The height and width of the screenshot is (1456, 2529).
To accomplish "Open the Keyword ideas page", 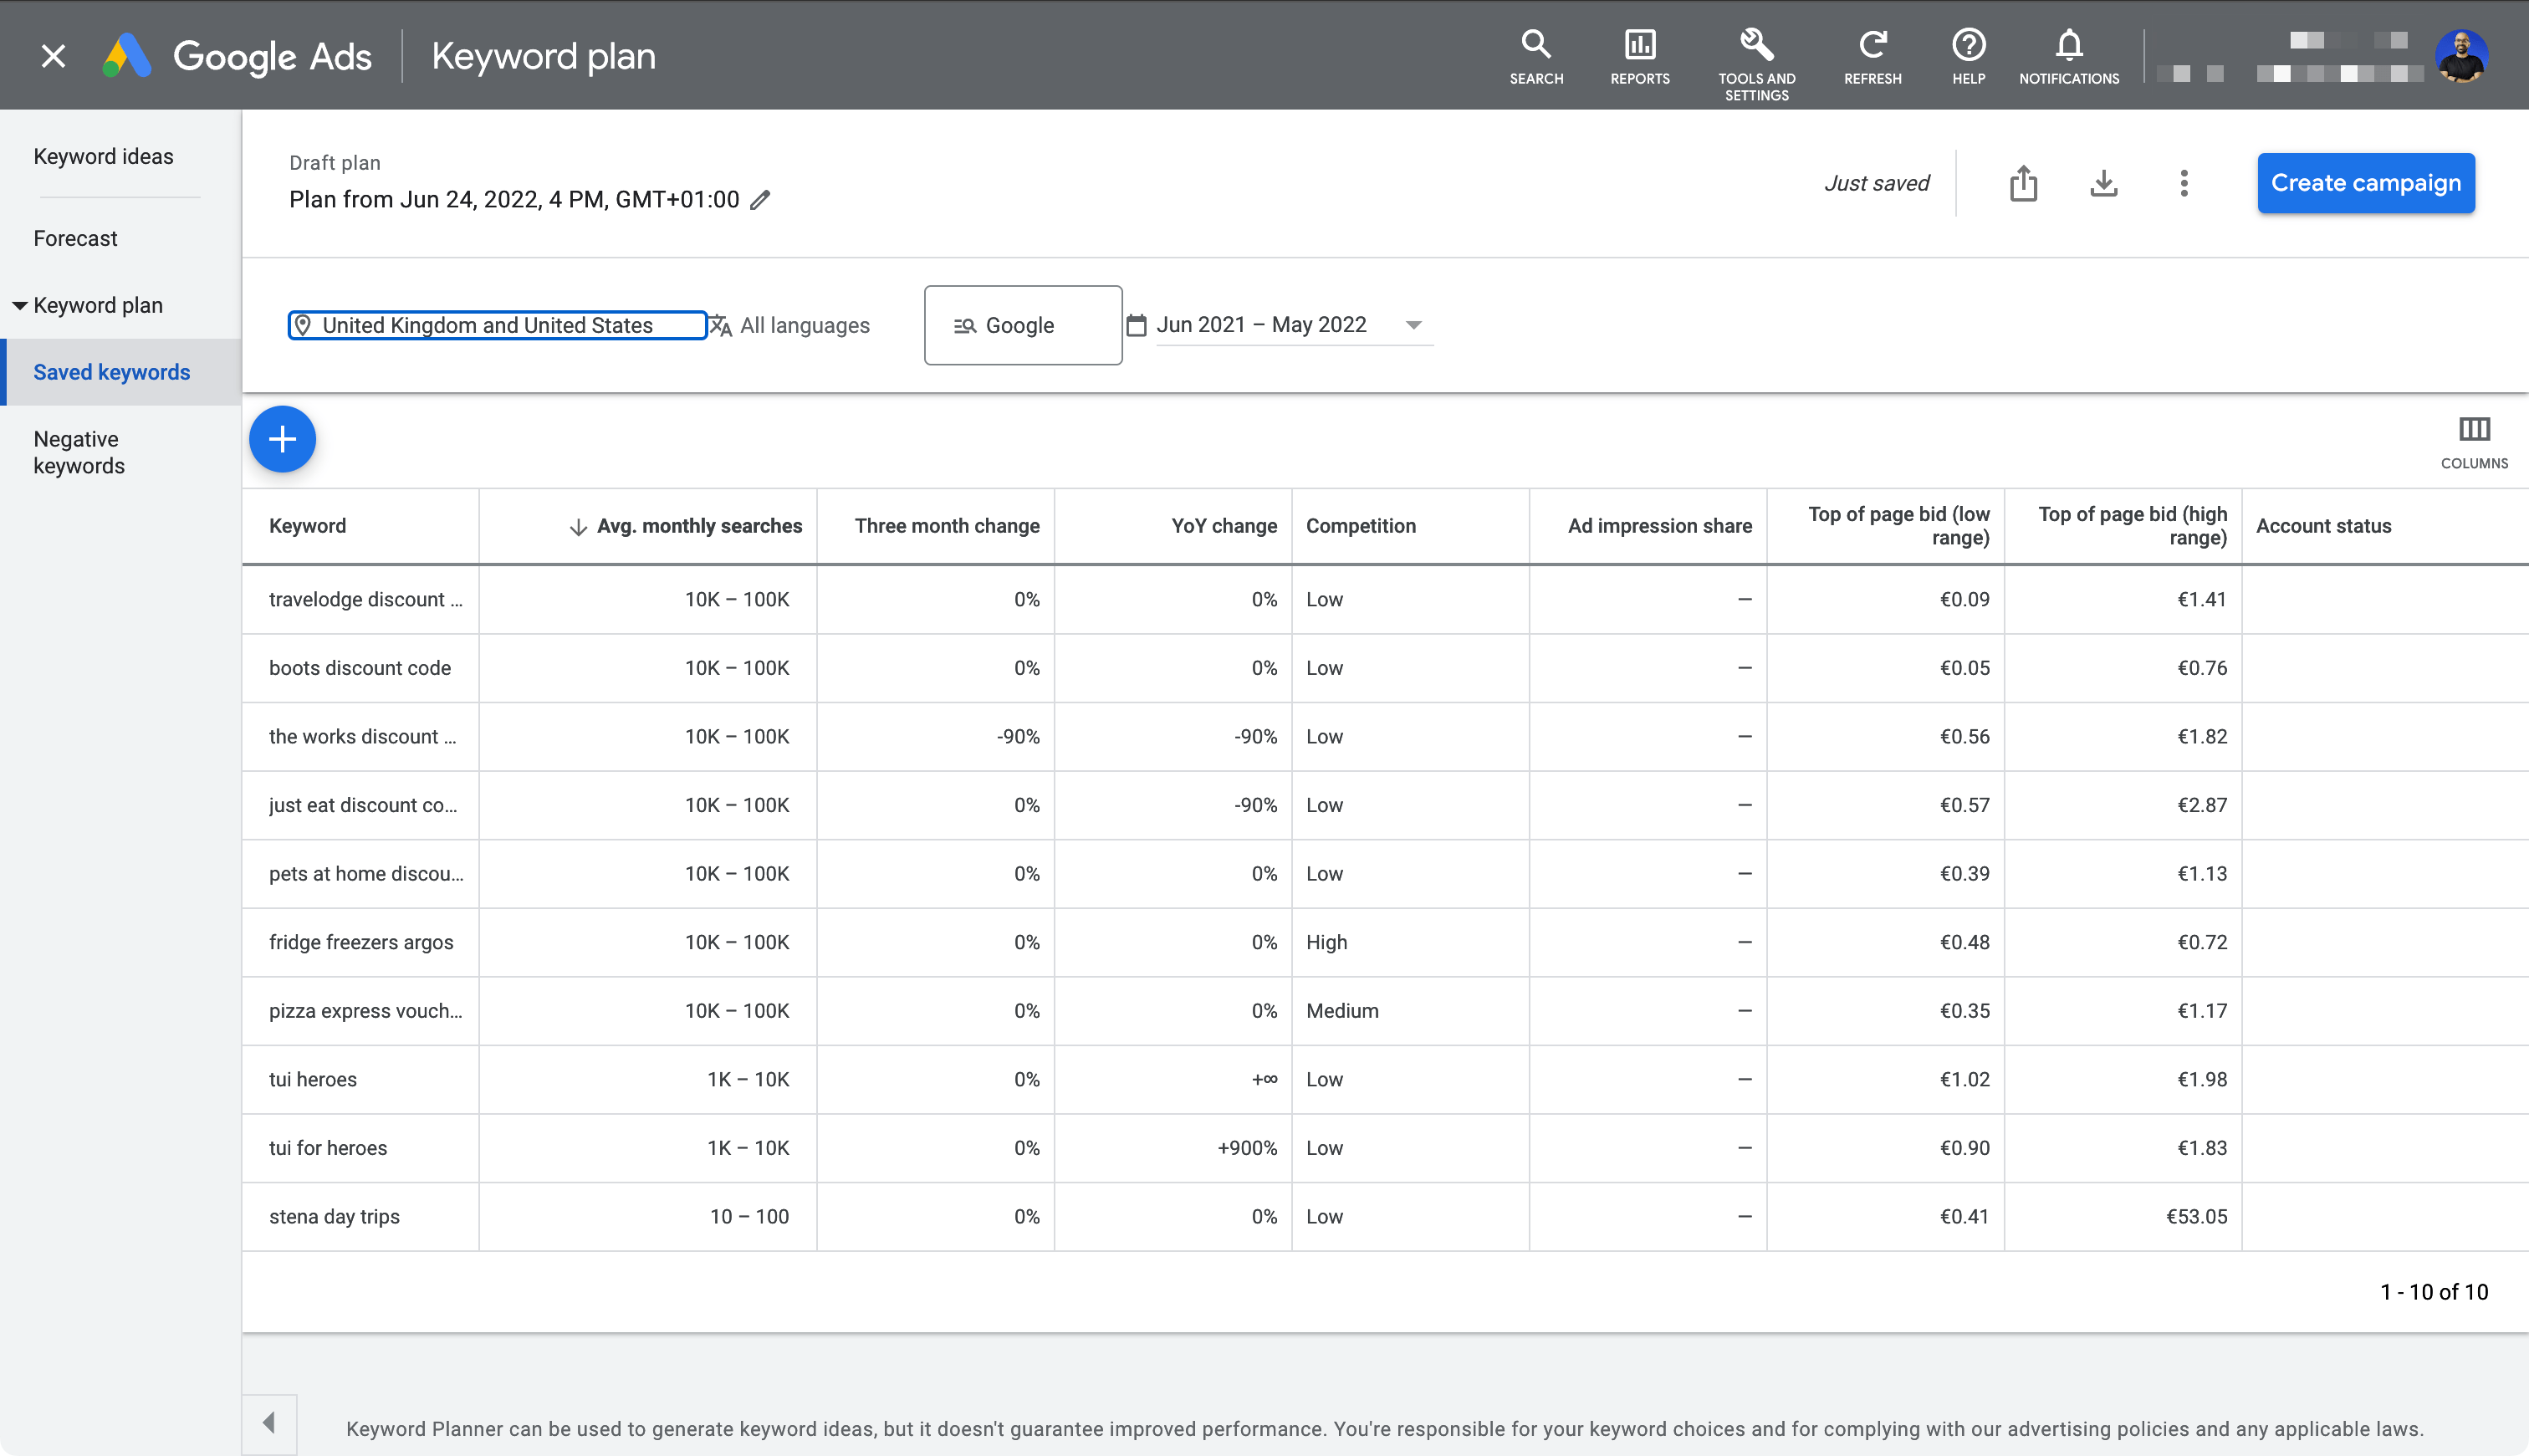I will (x=103, y=156).
